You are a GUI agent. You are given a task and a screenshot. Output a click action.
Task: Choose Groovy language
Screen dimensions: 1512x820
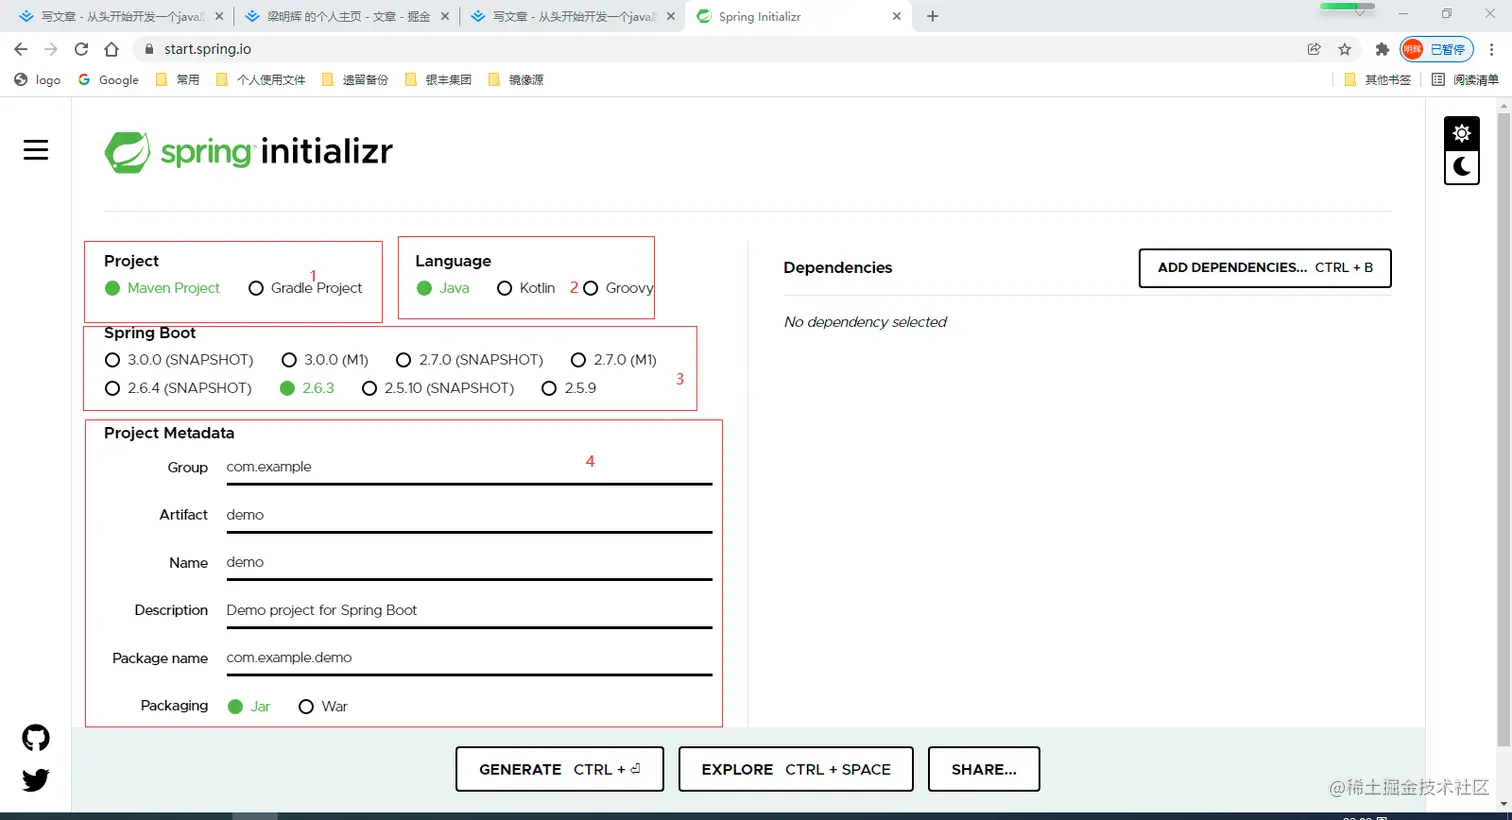pyautogui.click(x=618, y=288)
